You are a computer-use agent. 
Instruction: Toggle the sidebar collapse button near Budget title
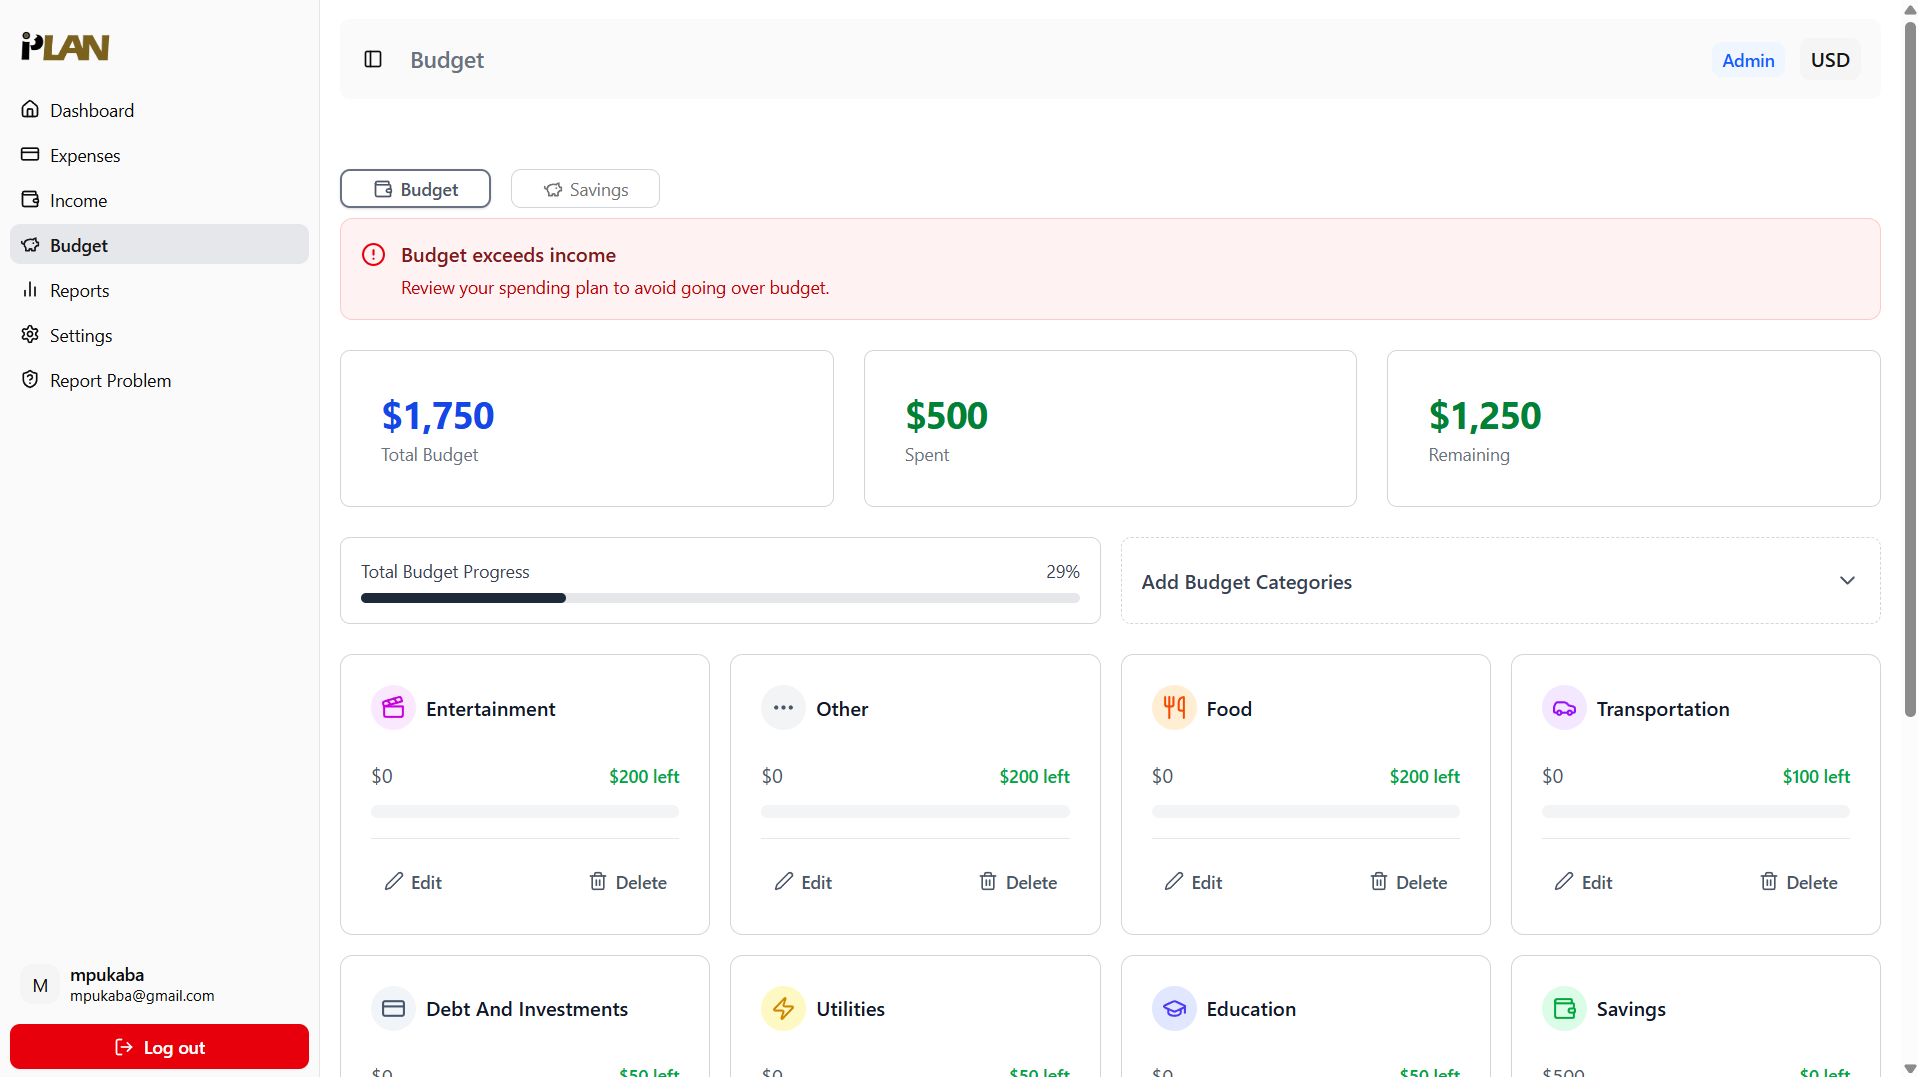[373, 59]
